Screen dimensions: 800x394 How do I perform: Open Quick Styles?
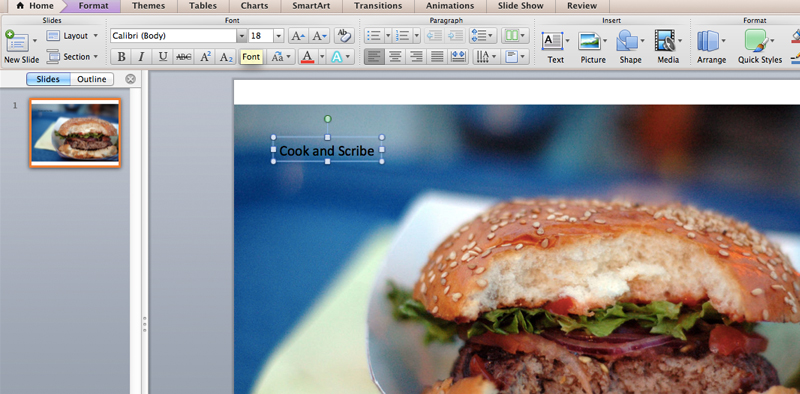(756, 40)
